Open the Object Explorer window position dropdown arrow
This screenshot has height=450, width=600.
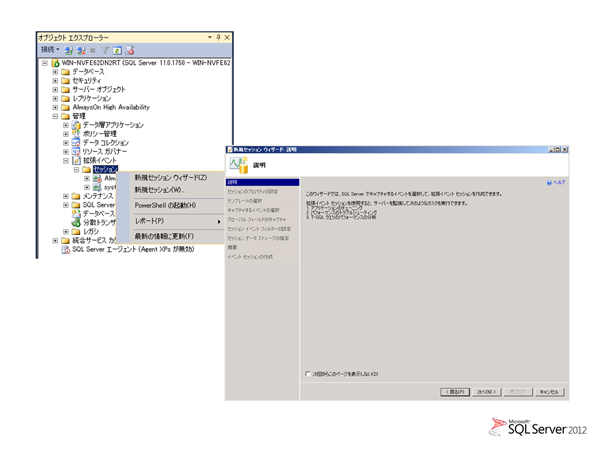pyautogui.click(x=210, y=38)
